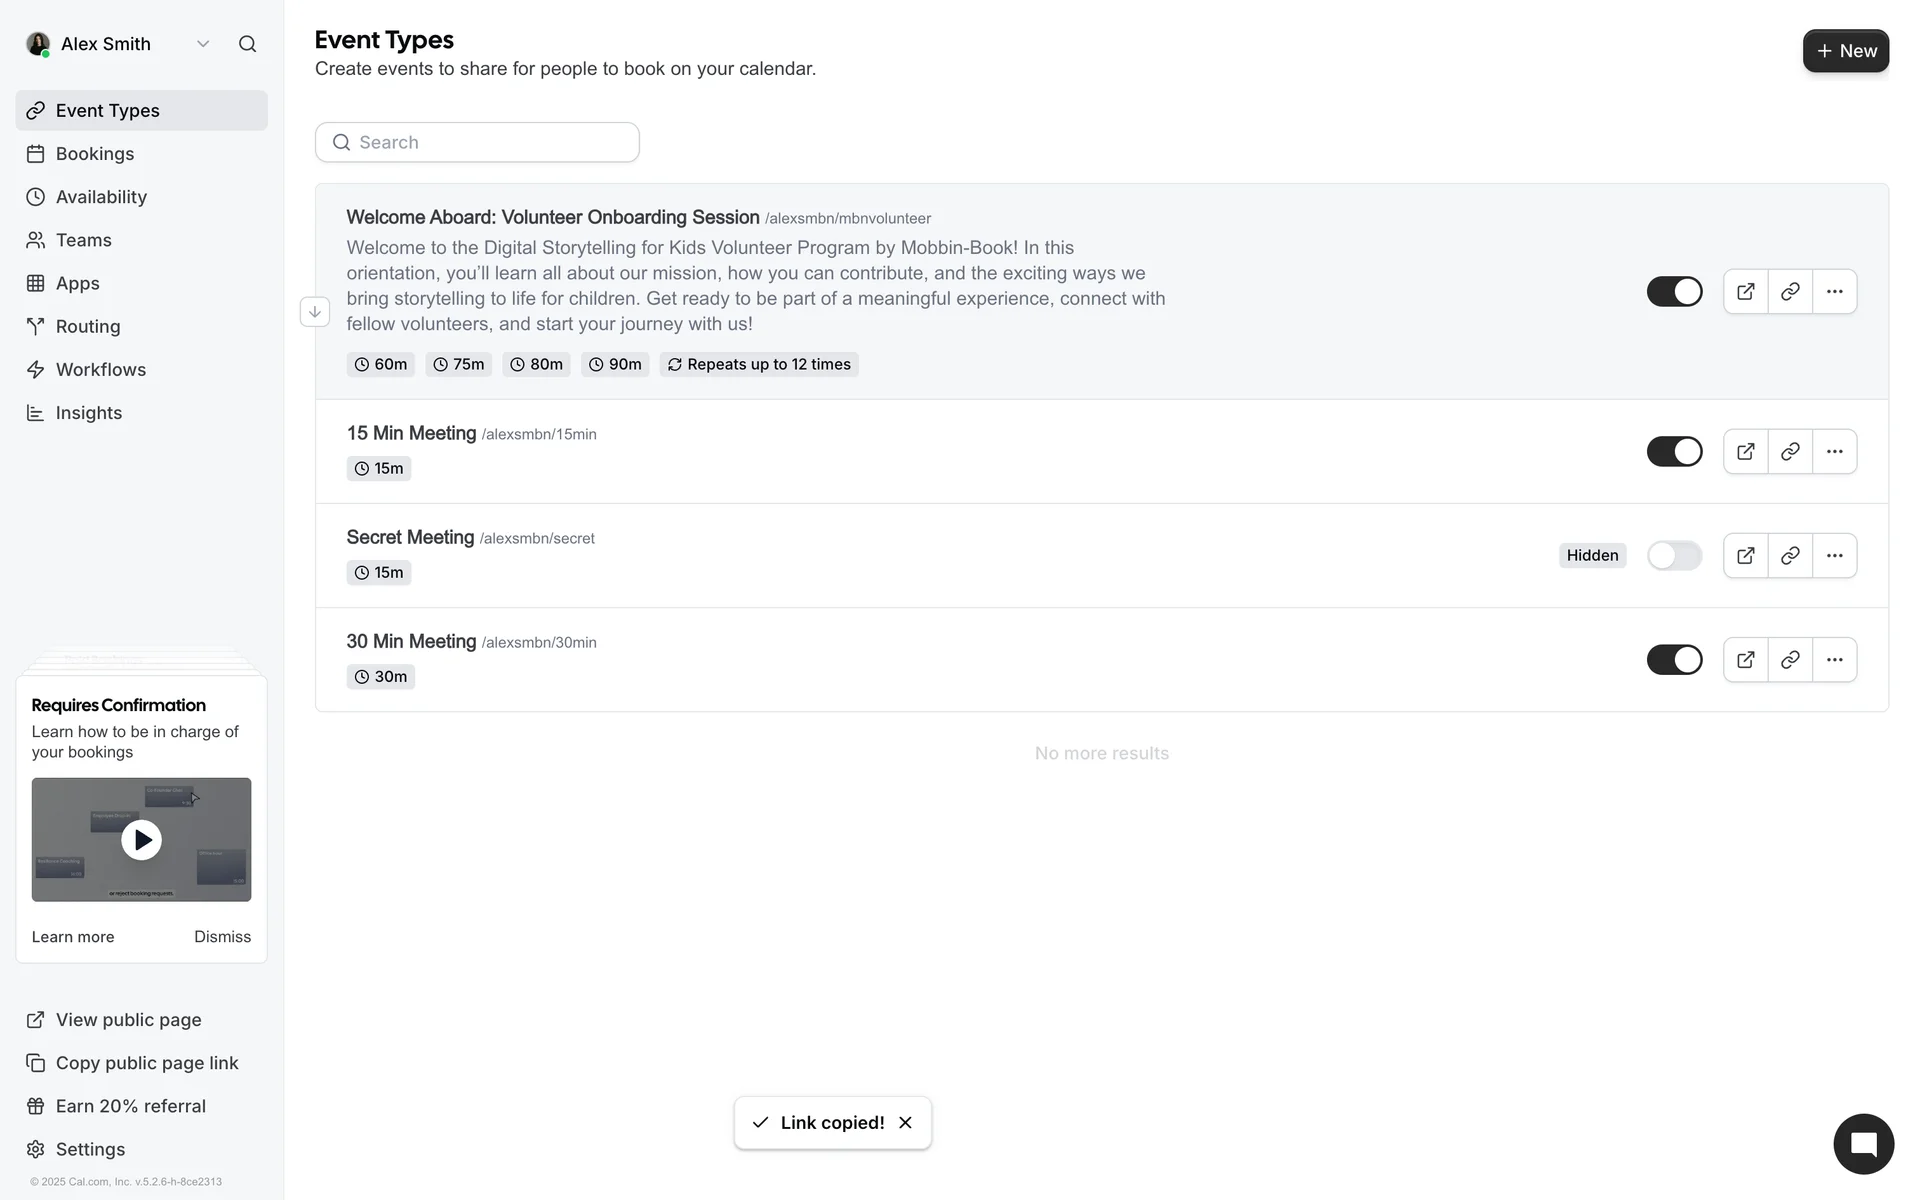Screen dimensions: 1920x1200
Task: Copy link of Volunteer Onboarding Session
Action: pyautogui.click(x=1790, y=292)
